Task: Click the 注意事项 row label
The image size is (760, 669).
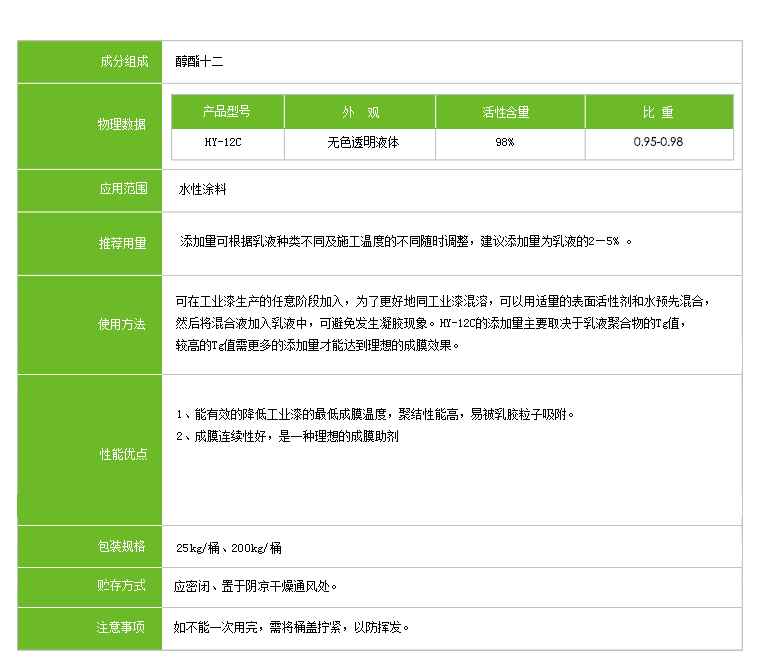Action: click(122, 628)
